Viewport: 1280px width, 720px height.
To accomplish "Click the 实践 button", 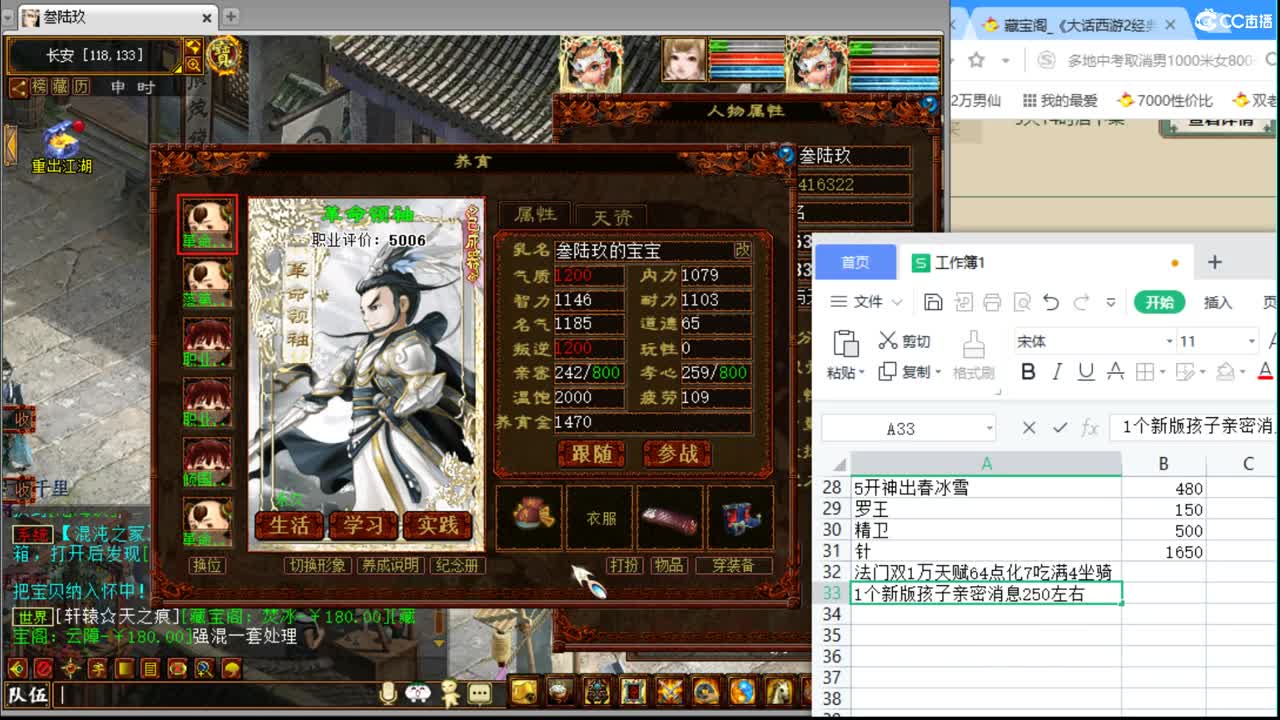I will 437,526.
